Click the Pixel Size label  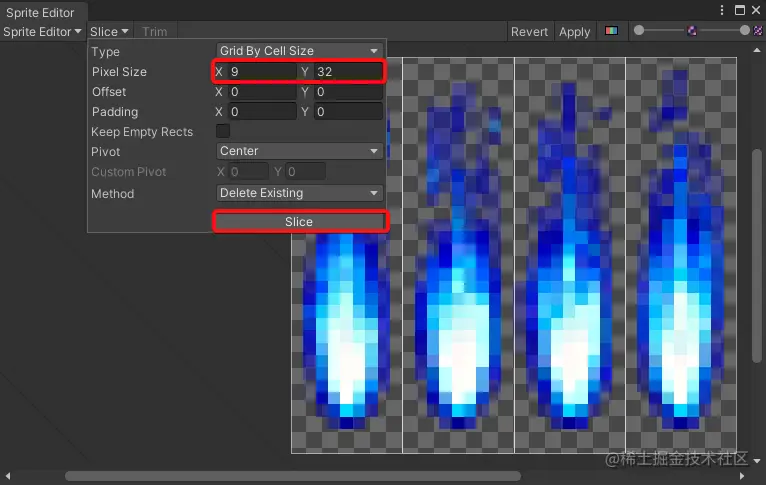point(119,72)
